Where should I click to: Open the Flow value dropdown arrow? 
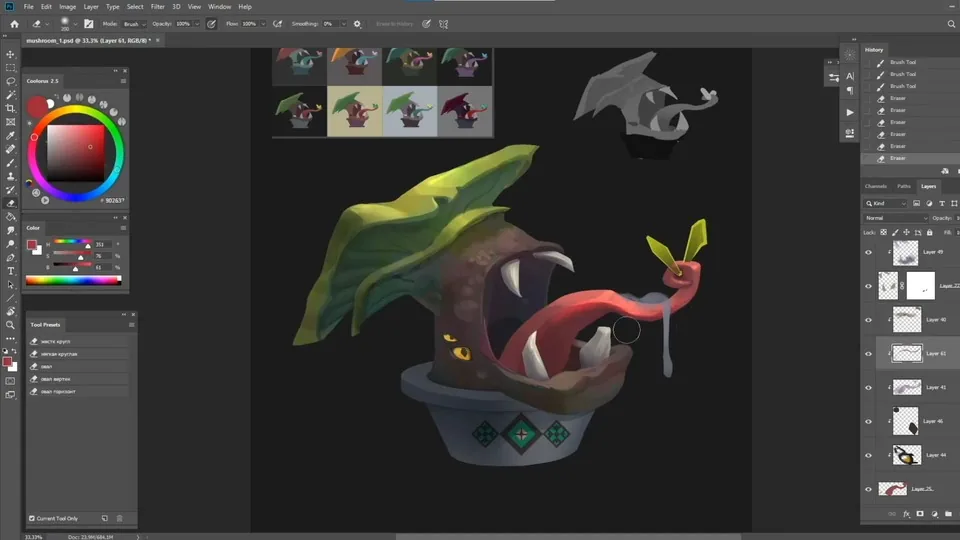pos(263,24)
